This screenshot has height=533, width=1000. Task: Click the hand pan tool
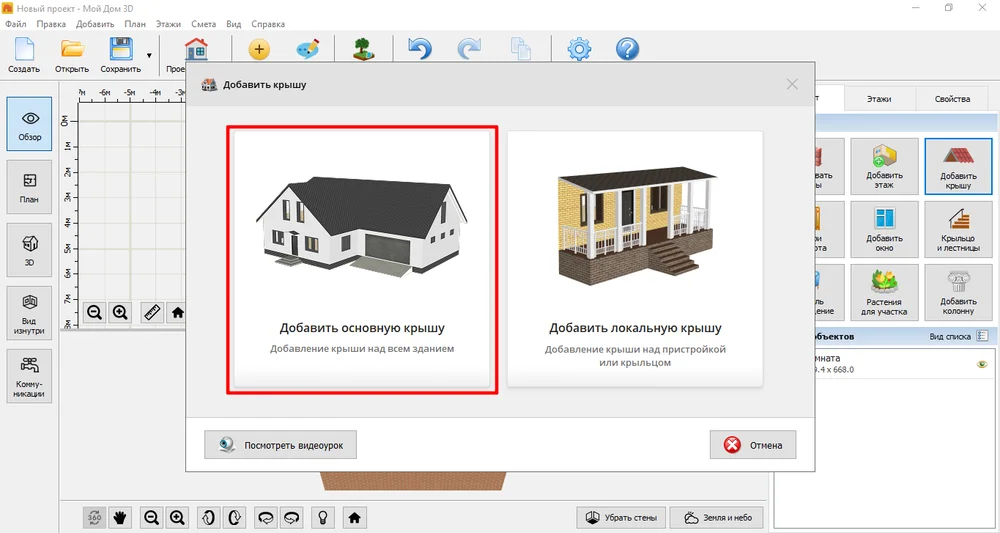pyautogui.click(x=119, y=517)
